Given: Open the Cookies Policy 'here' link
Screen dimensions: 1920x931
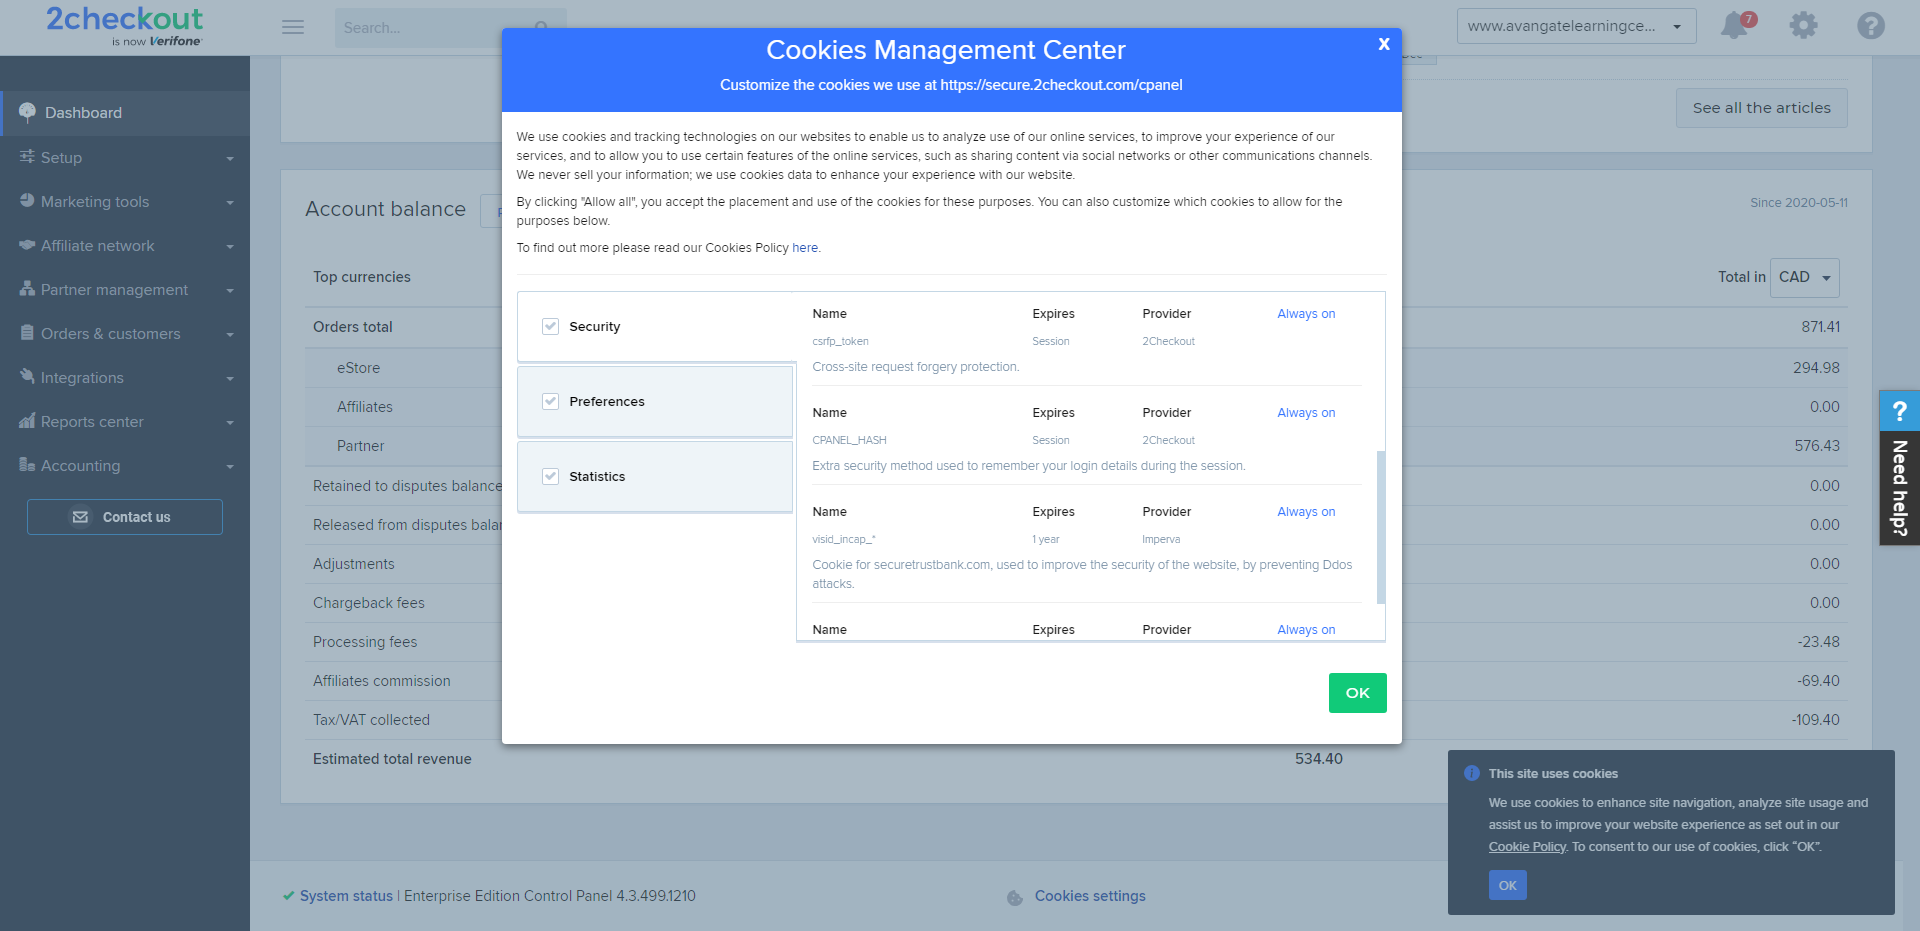Looking at the screenshot, I should (805, 248).
